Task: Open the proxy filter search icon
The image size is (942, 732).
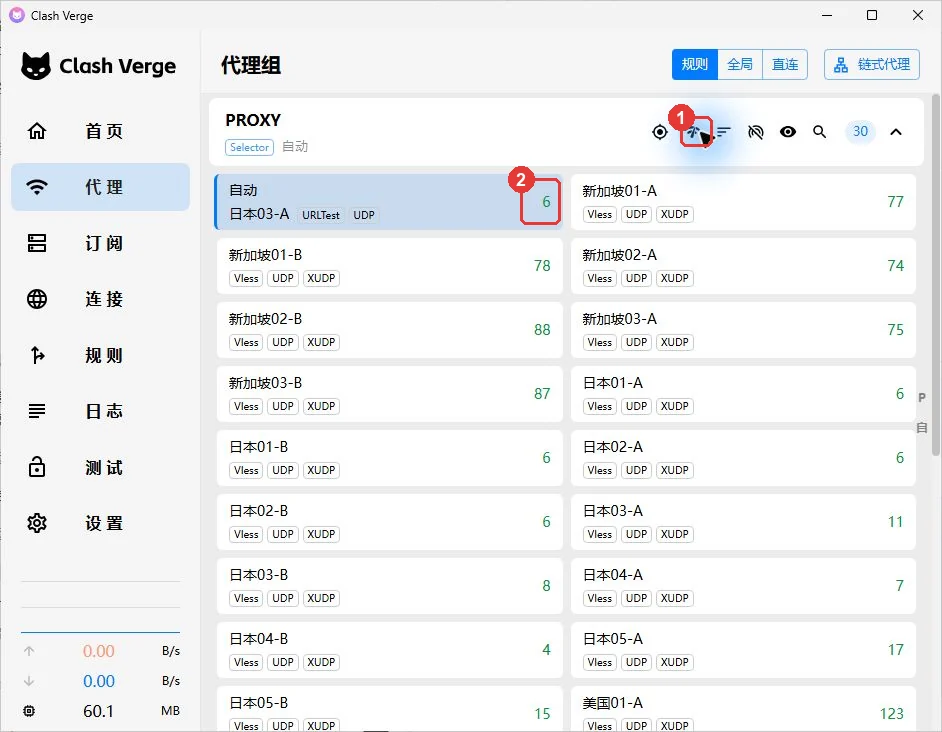Action: coord(819,132)
